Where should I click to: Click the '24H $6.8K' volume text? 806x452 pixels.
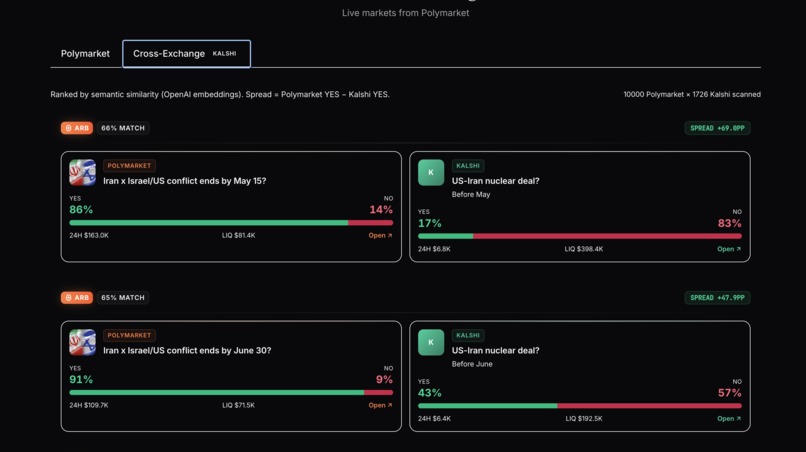(x=434, y=249)
